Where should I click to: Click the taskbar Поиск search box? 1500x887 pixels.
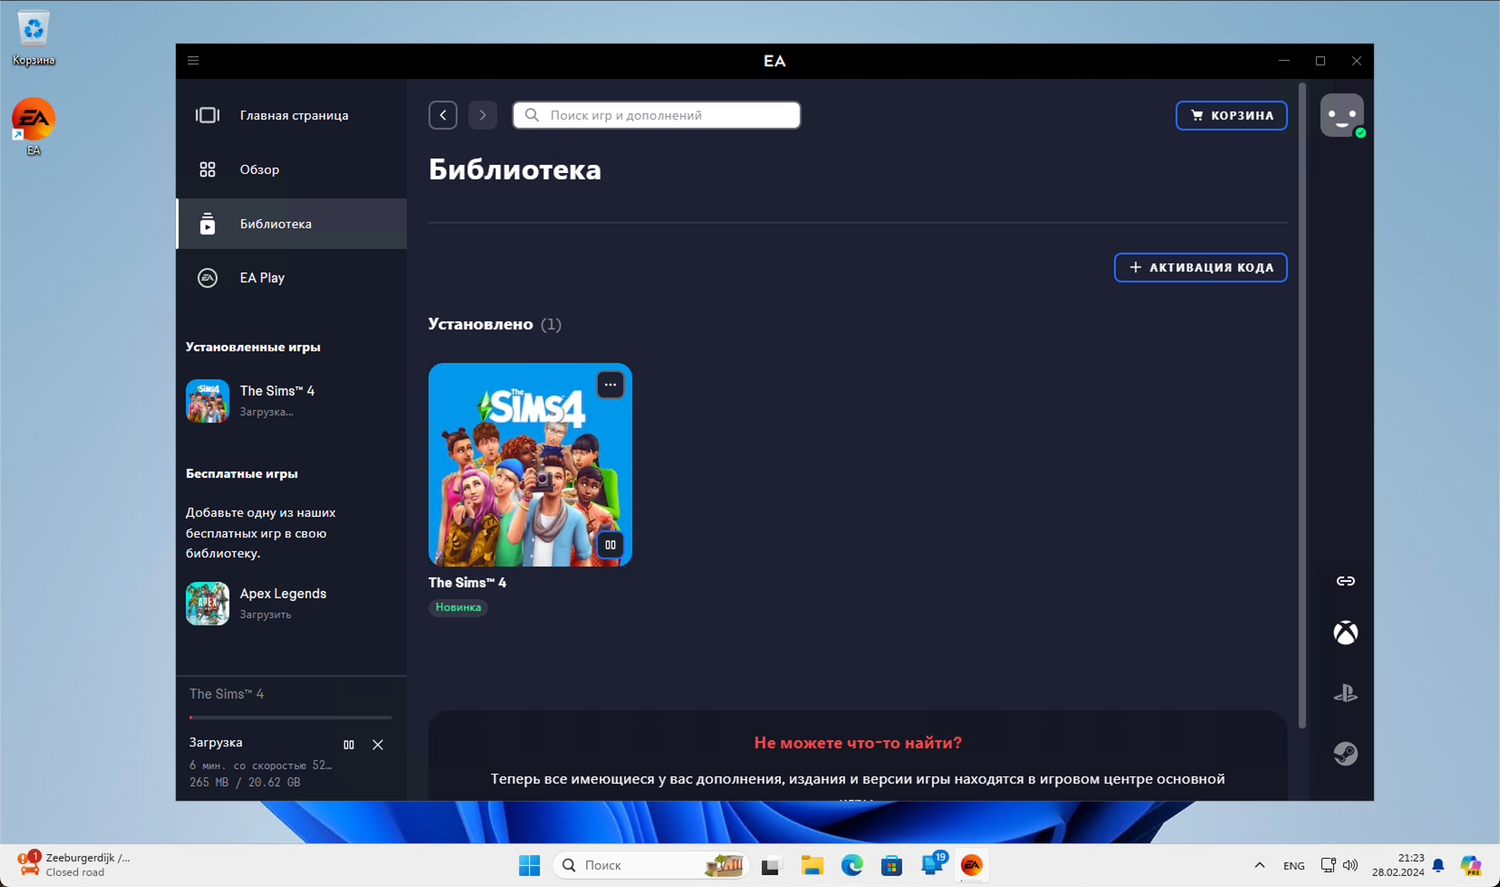tap(651, 865)
